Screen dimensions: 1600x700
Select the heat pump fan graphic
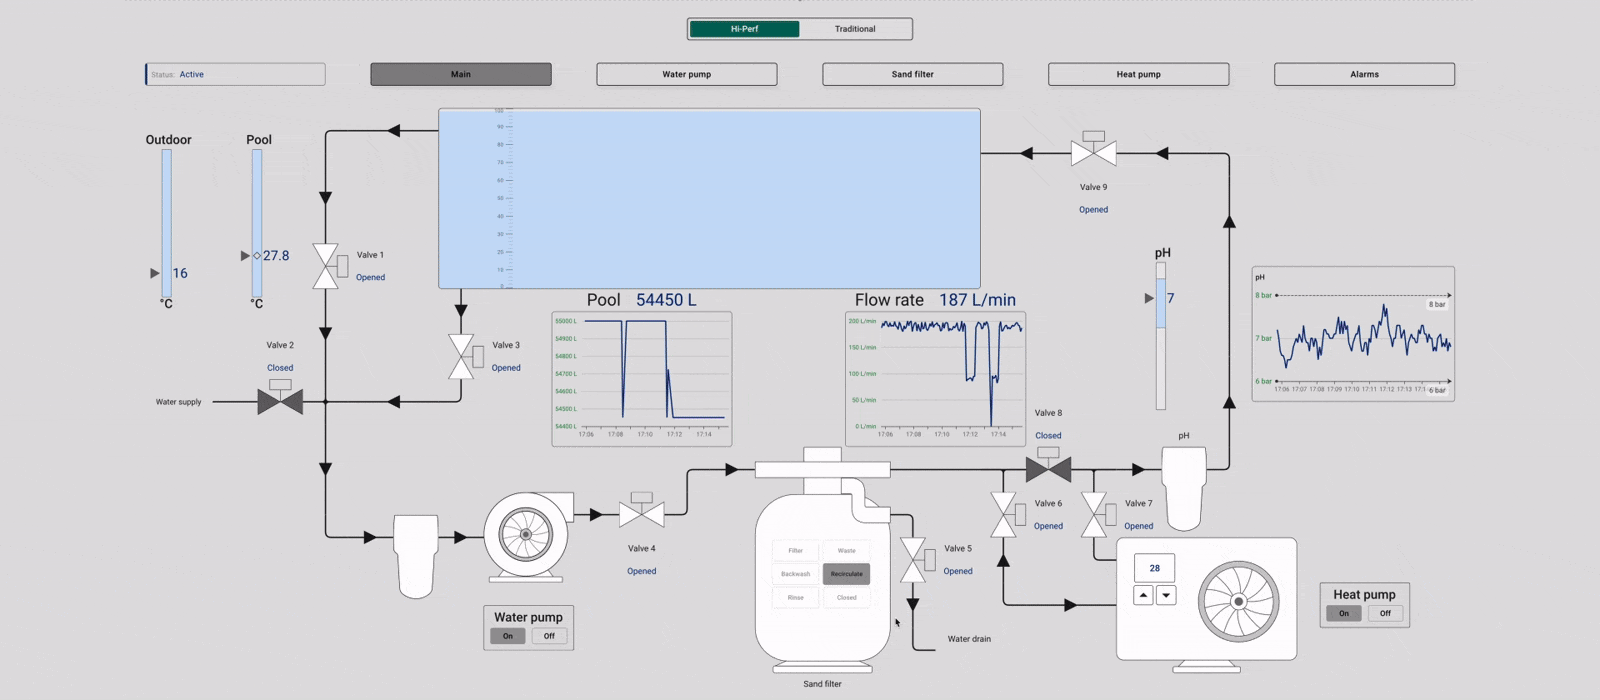click(x=1238, y=601)
